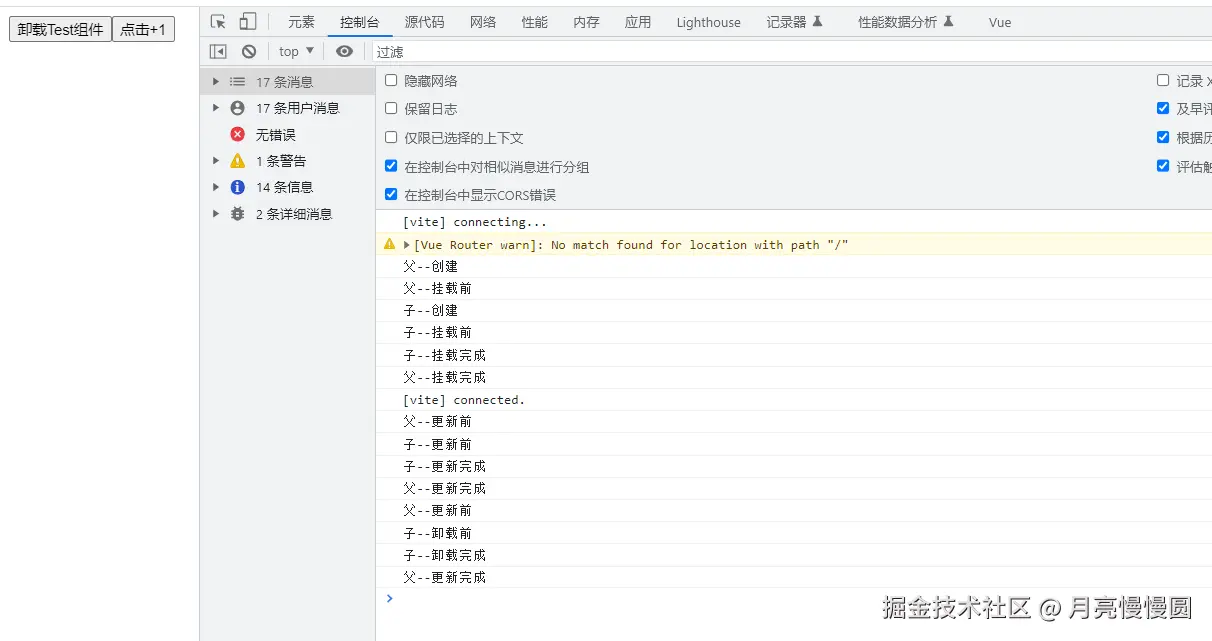1212x641 pixels.
Task: Click the [vite] connected. log line
Action: 794,399
